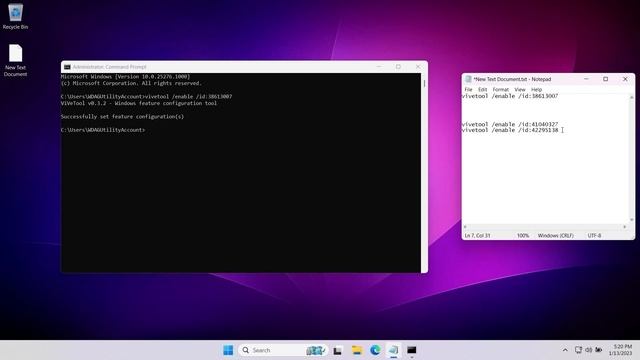The width and height of the screenshot is (640, 360).
Task: Click Windows (CRLF) status entry
Action: click(556, 236)
